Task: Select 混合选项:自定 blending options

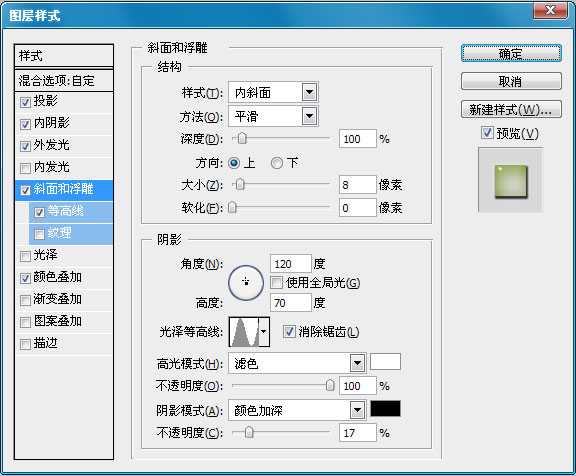Action: pos(64,80)
